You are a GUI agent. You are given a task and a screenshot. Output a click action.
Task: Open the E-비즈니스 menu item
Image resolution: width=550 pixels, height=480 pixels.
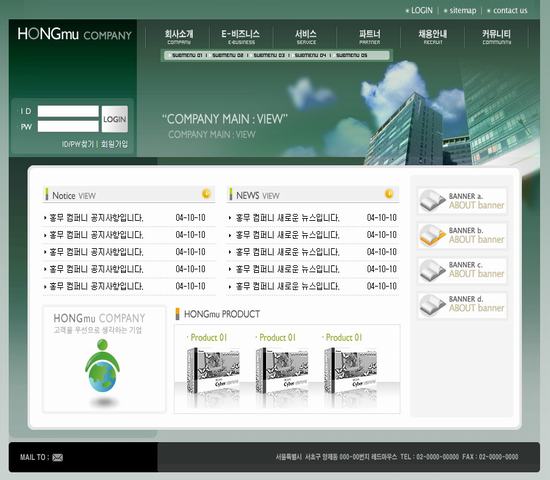point(241,37)
